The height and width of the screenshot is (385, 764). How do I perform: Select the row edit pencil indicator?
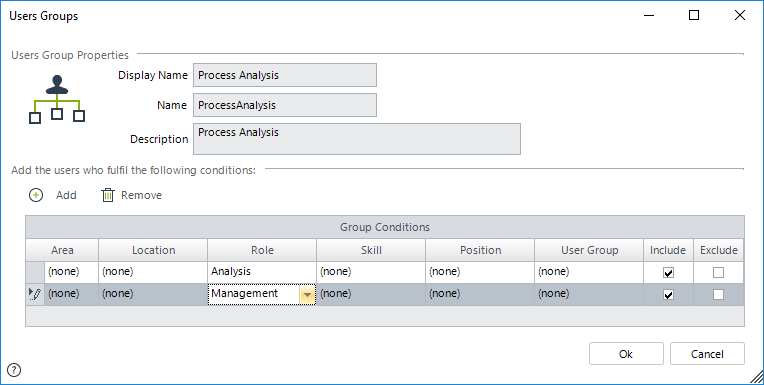[35, 294]
